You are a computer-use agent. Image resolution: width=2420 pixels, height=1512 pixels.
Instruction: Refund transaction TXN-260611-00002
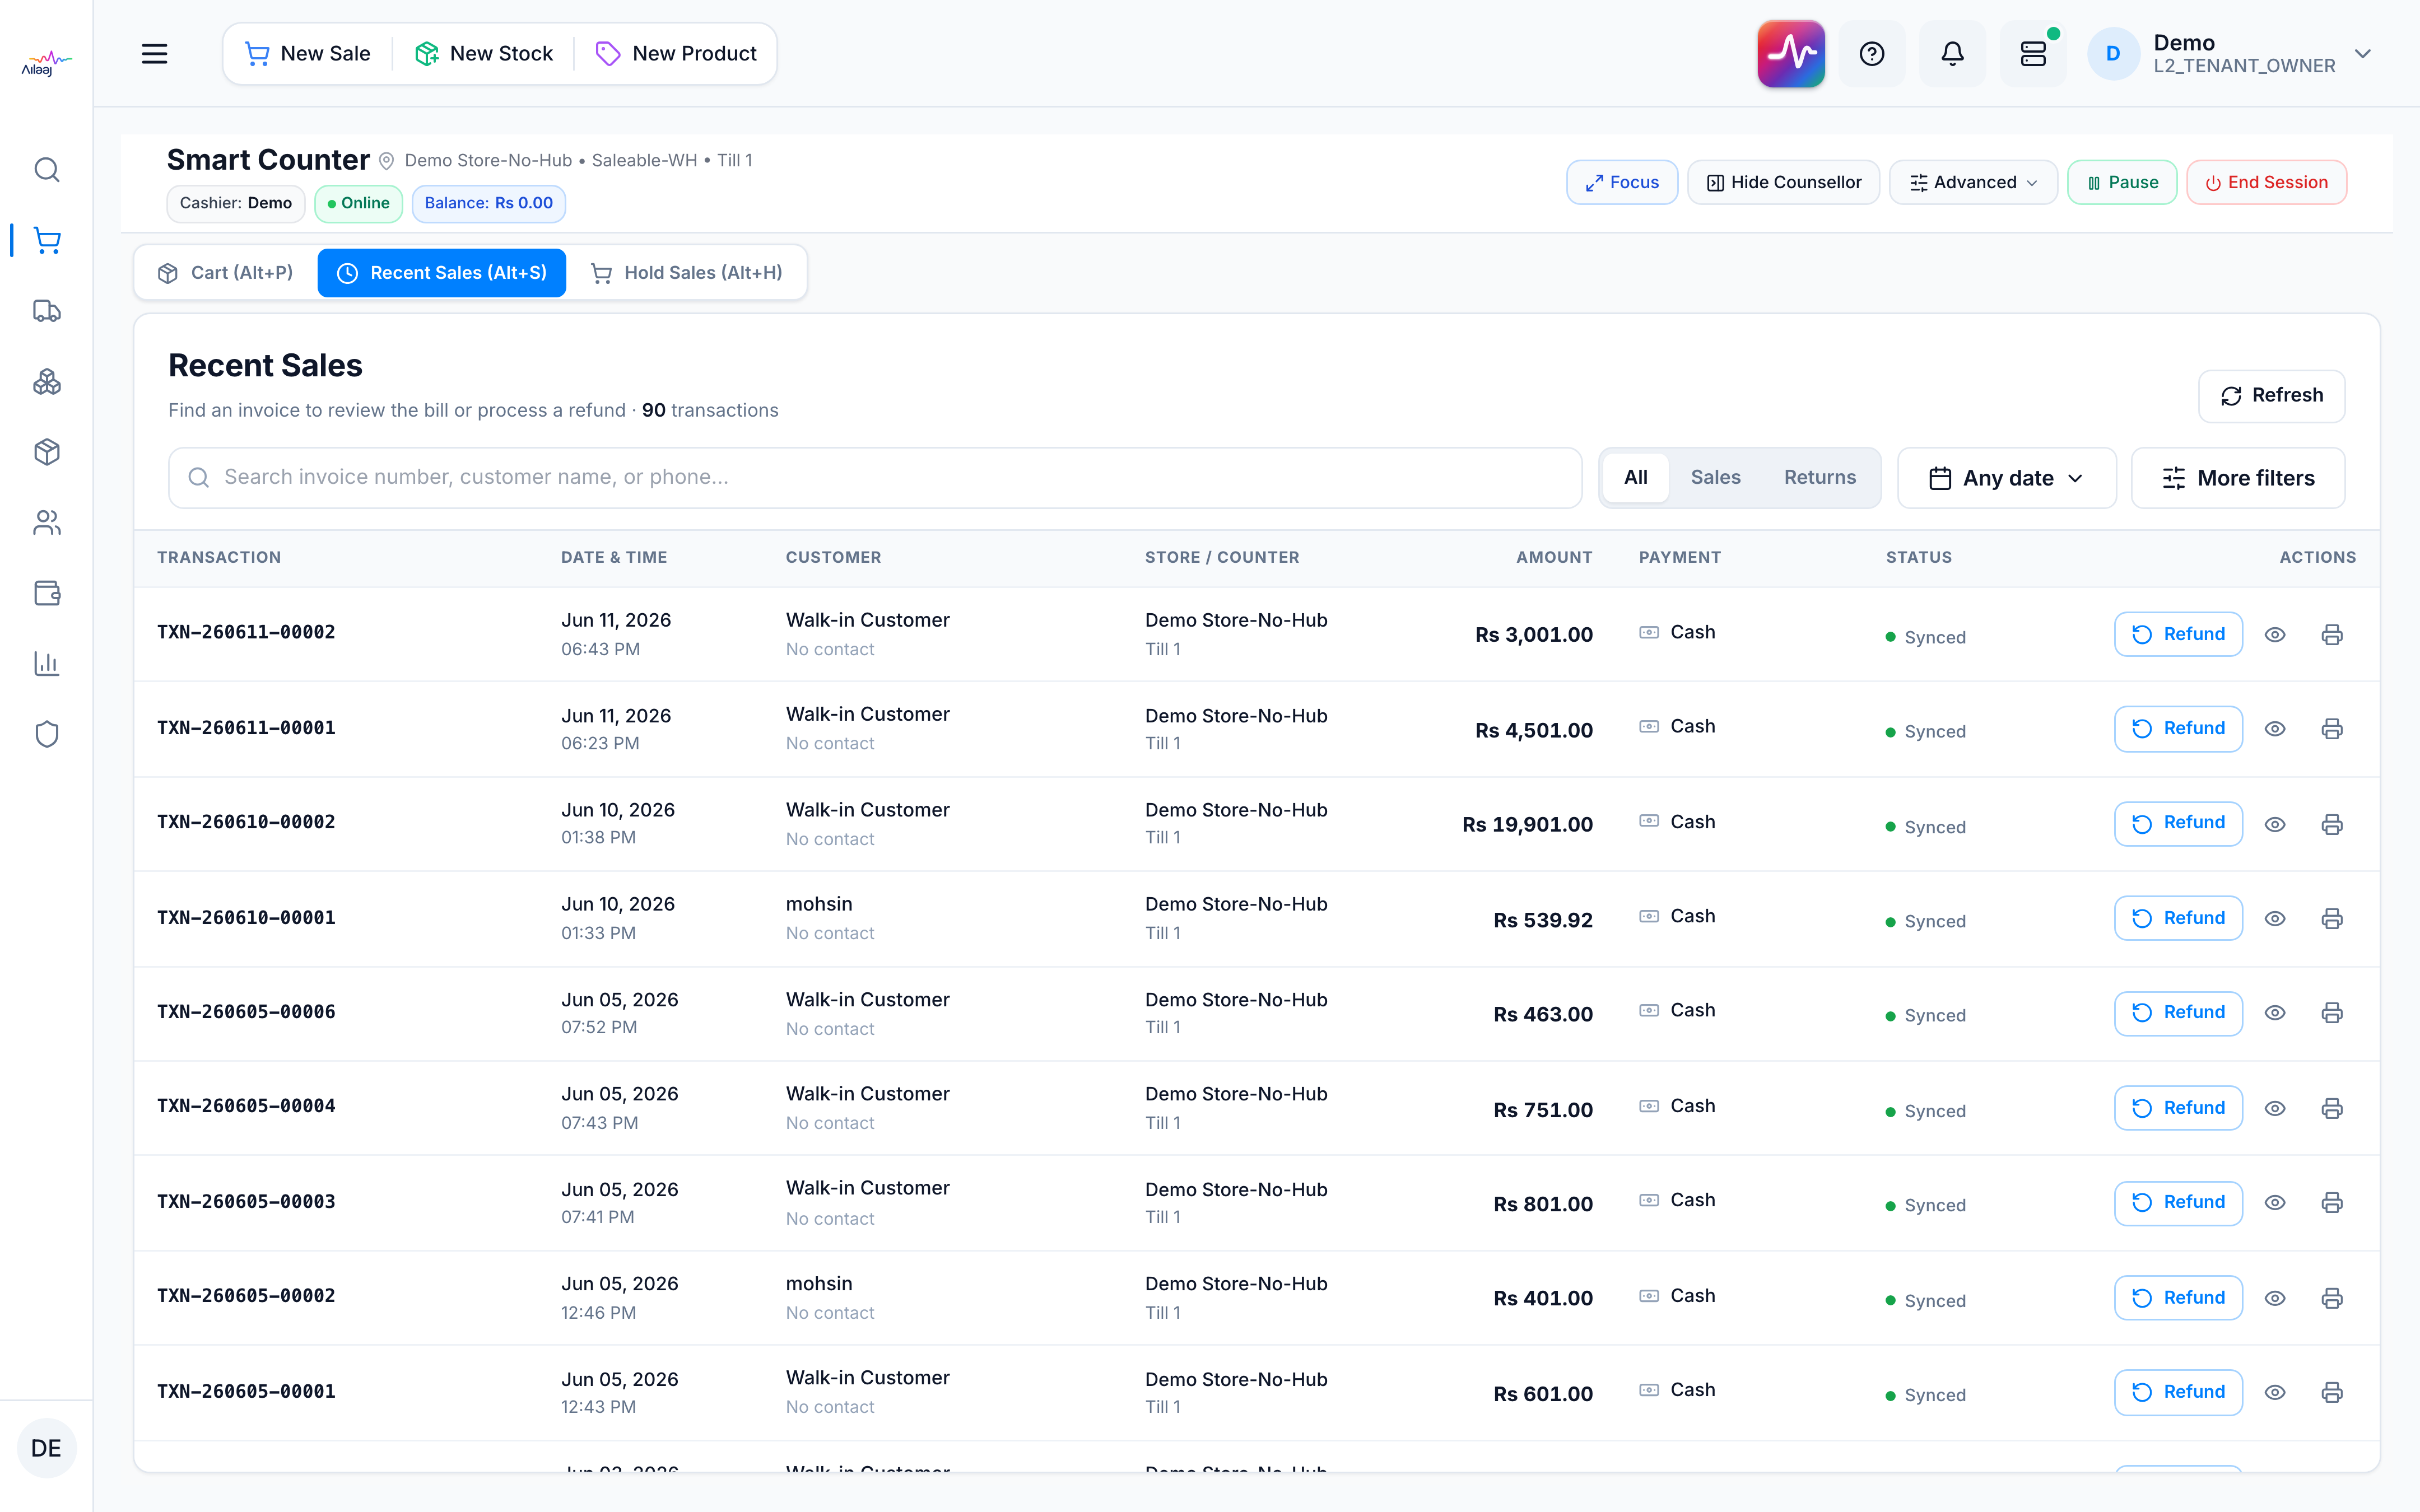(x=2178, y=634)
